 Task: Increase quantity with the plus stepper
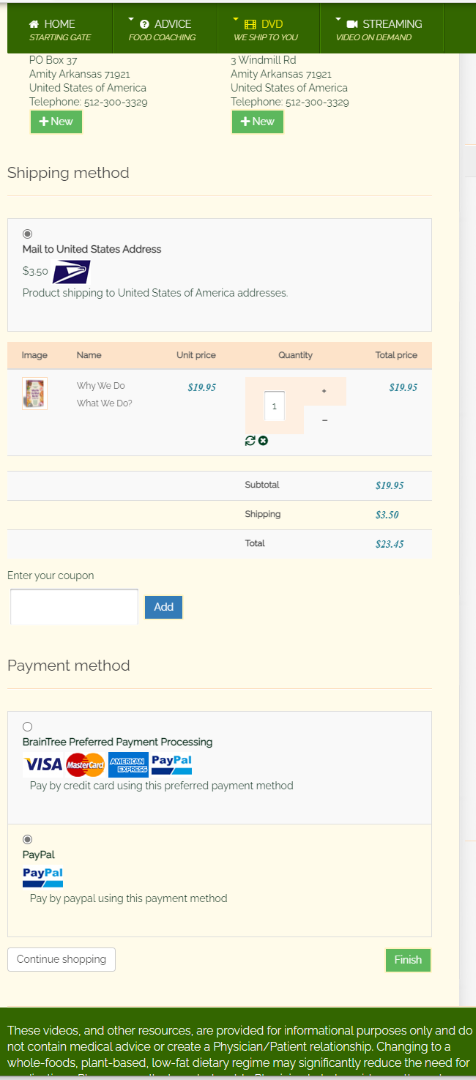click(324, 391)
